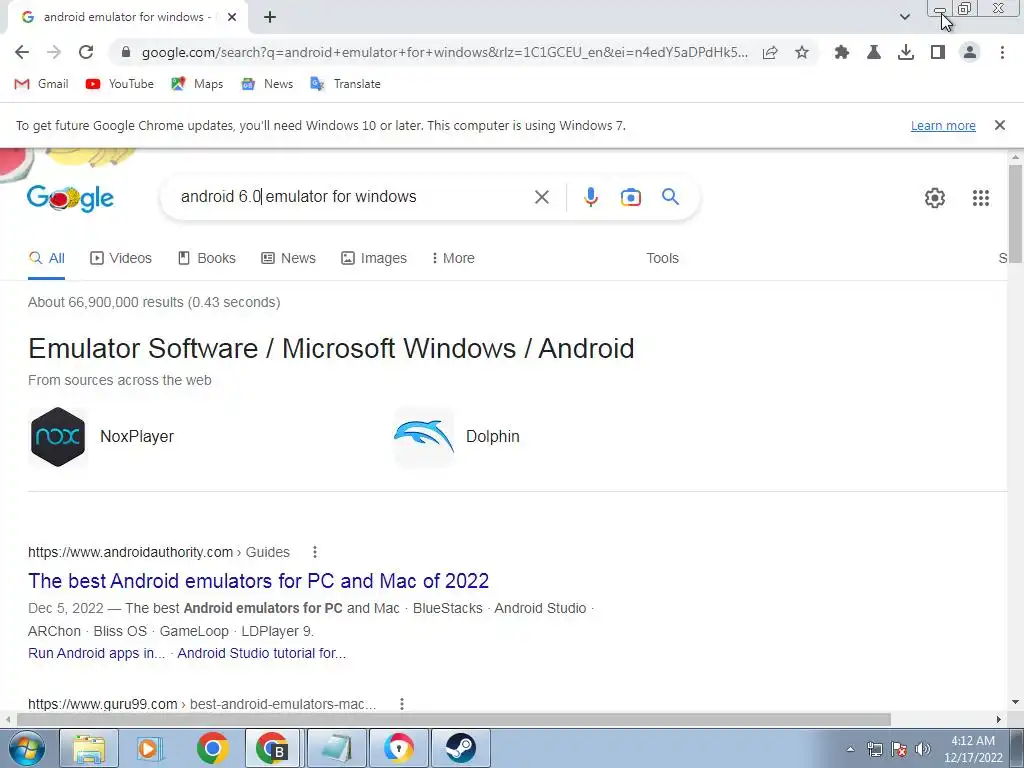
Task: Show hidden system tray icons
Action: (850, 749)
